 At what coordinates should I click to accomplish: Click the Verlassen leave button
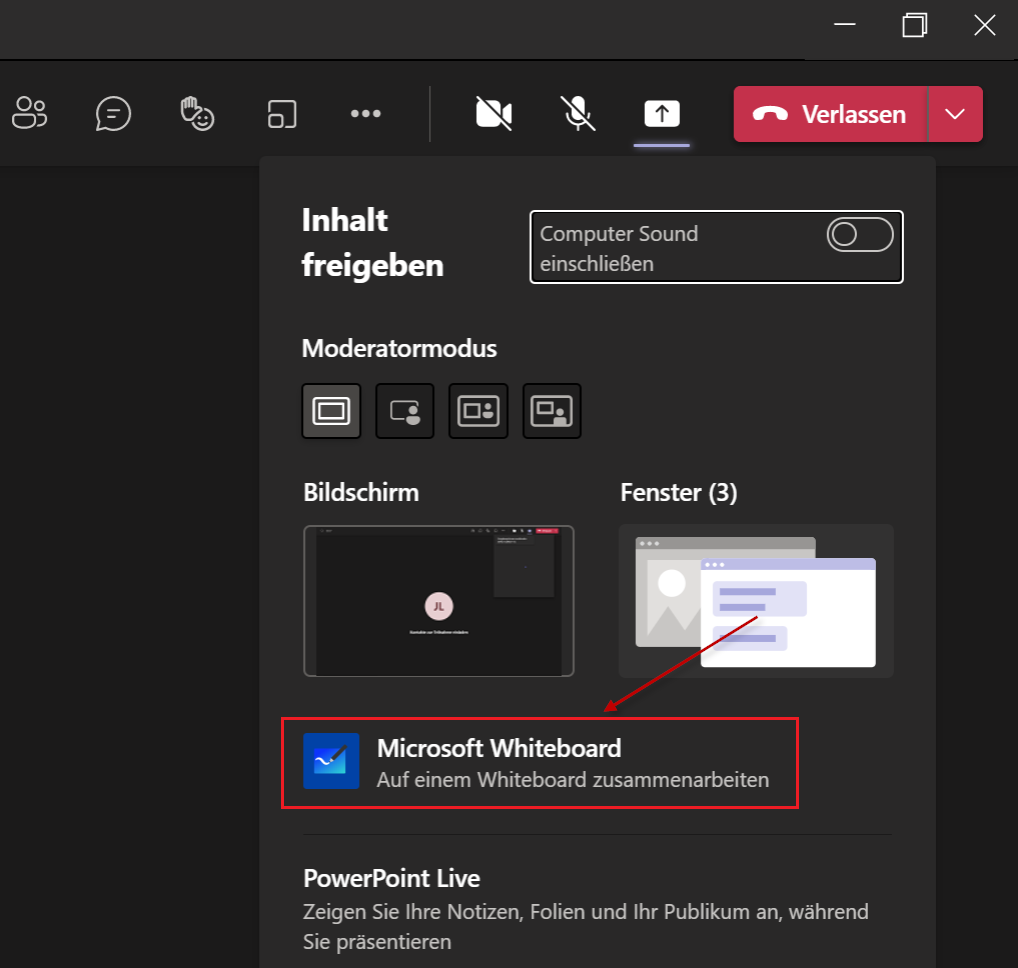[830, 114]
